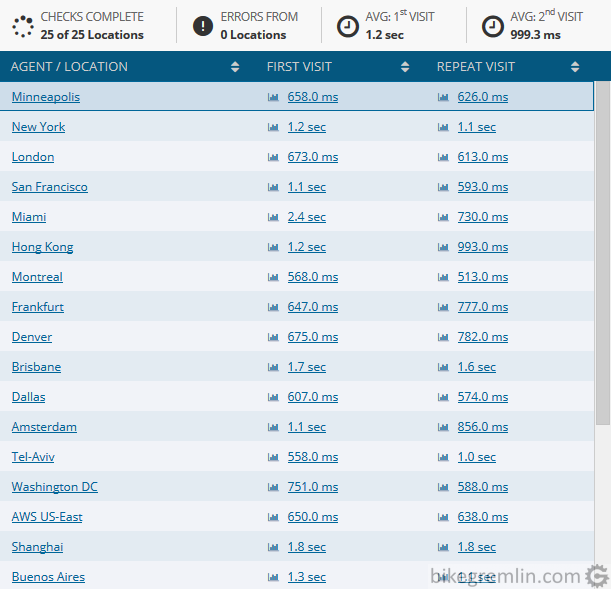Image resolution: width=611 pixels, height=589 pixels.
Task: Sort by Agent / Location column arrows
Action: (x=235, y=67)
